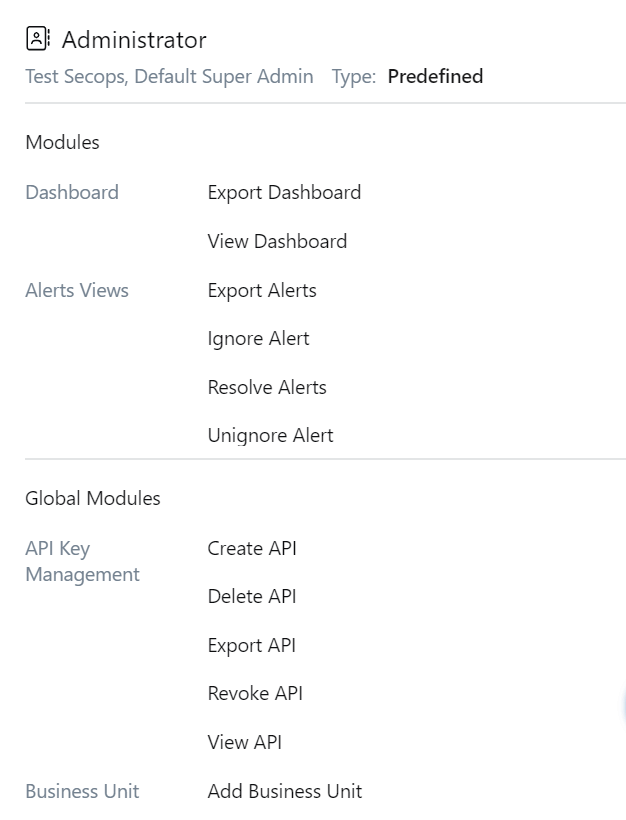Screen dimensions: 626x820
Task: Click the Test Secops, Default Super Admin subtitle
Action: pos(169,76)
